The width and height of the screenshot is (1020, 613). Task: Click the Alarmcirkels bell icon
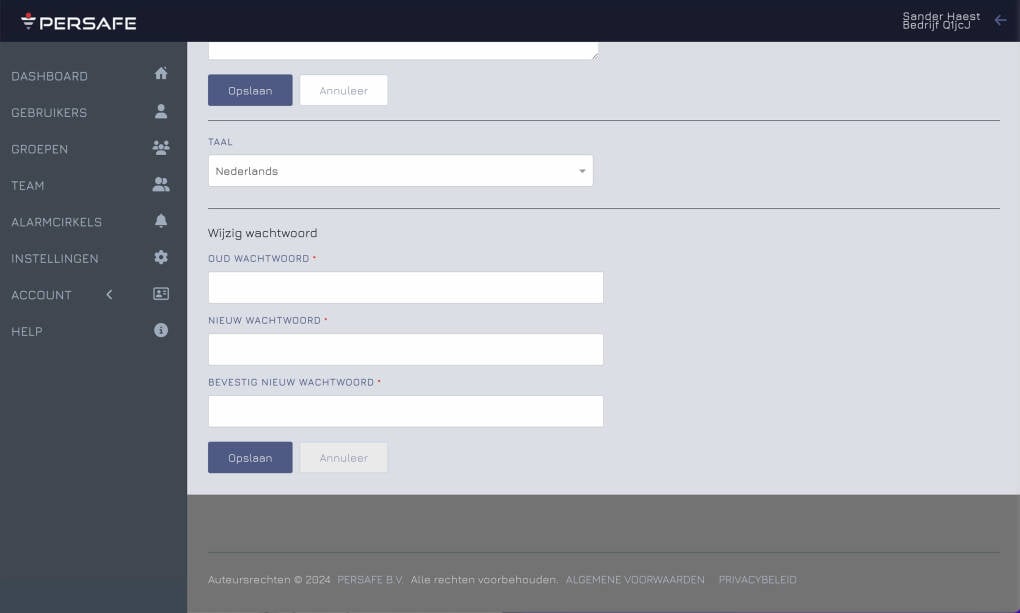click(x=161, y=221)
